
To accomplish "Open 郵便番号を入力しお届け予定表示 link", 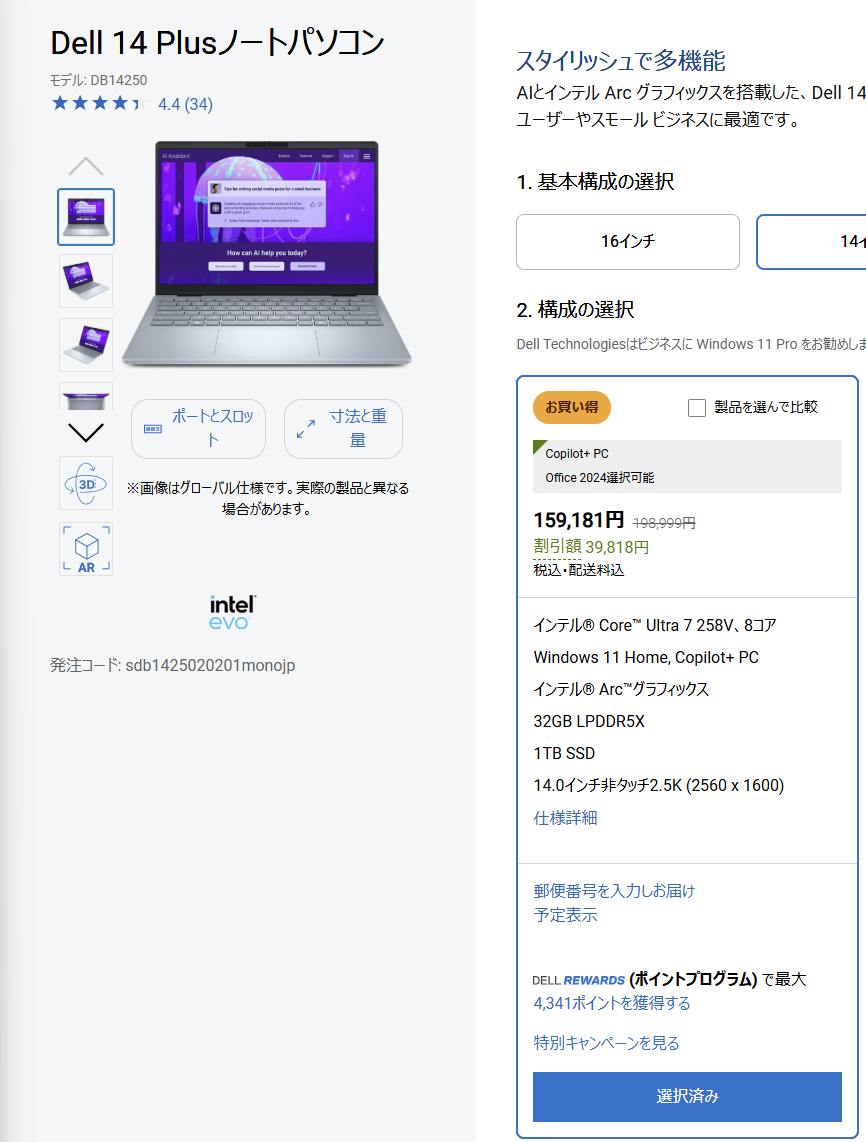I will pyautogui.click(x=614, y=902).
